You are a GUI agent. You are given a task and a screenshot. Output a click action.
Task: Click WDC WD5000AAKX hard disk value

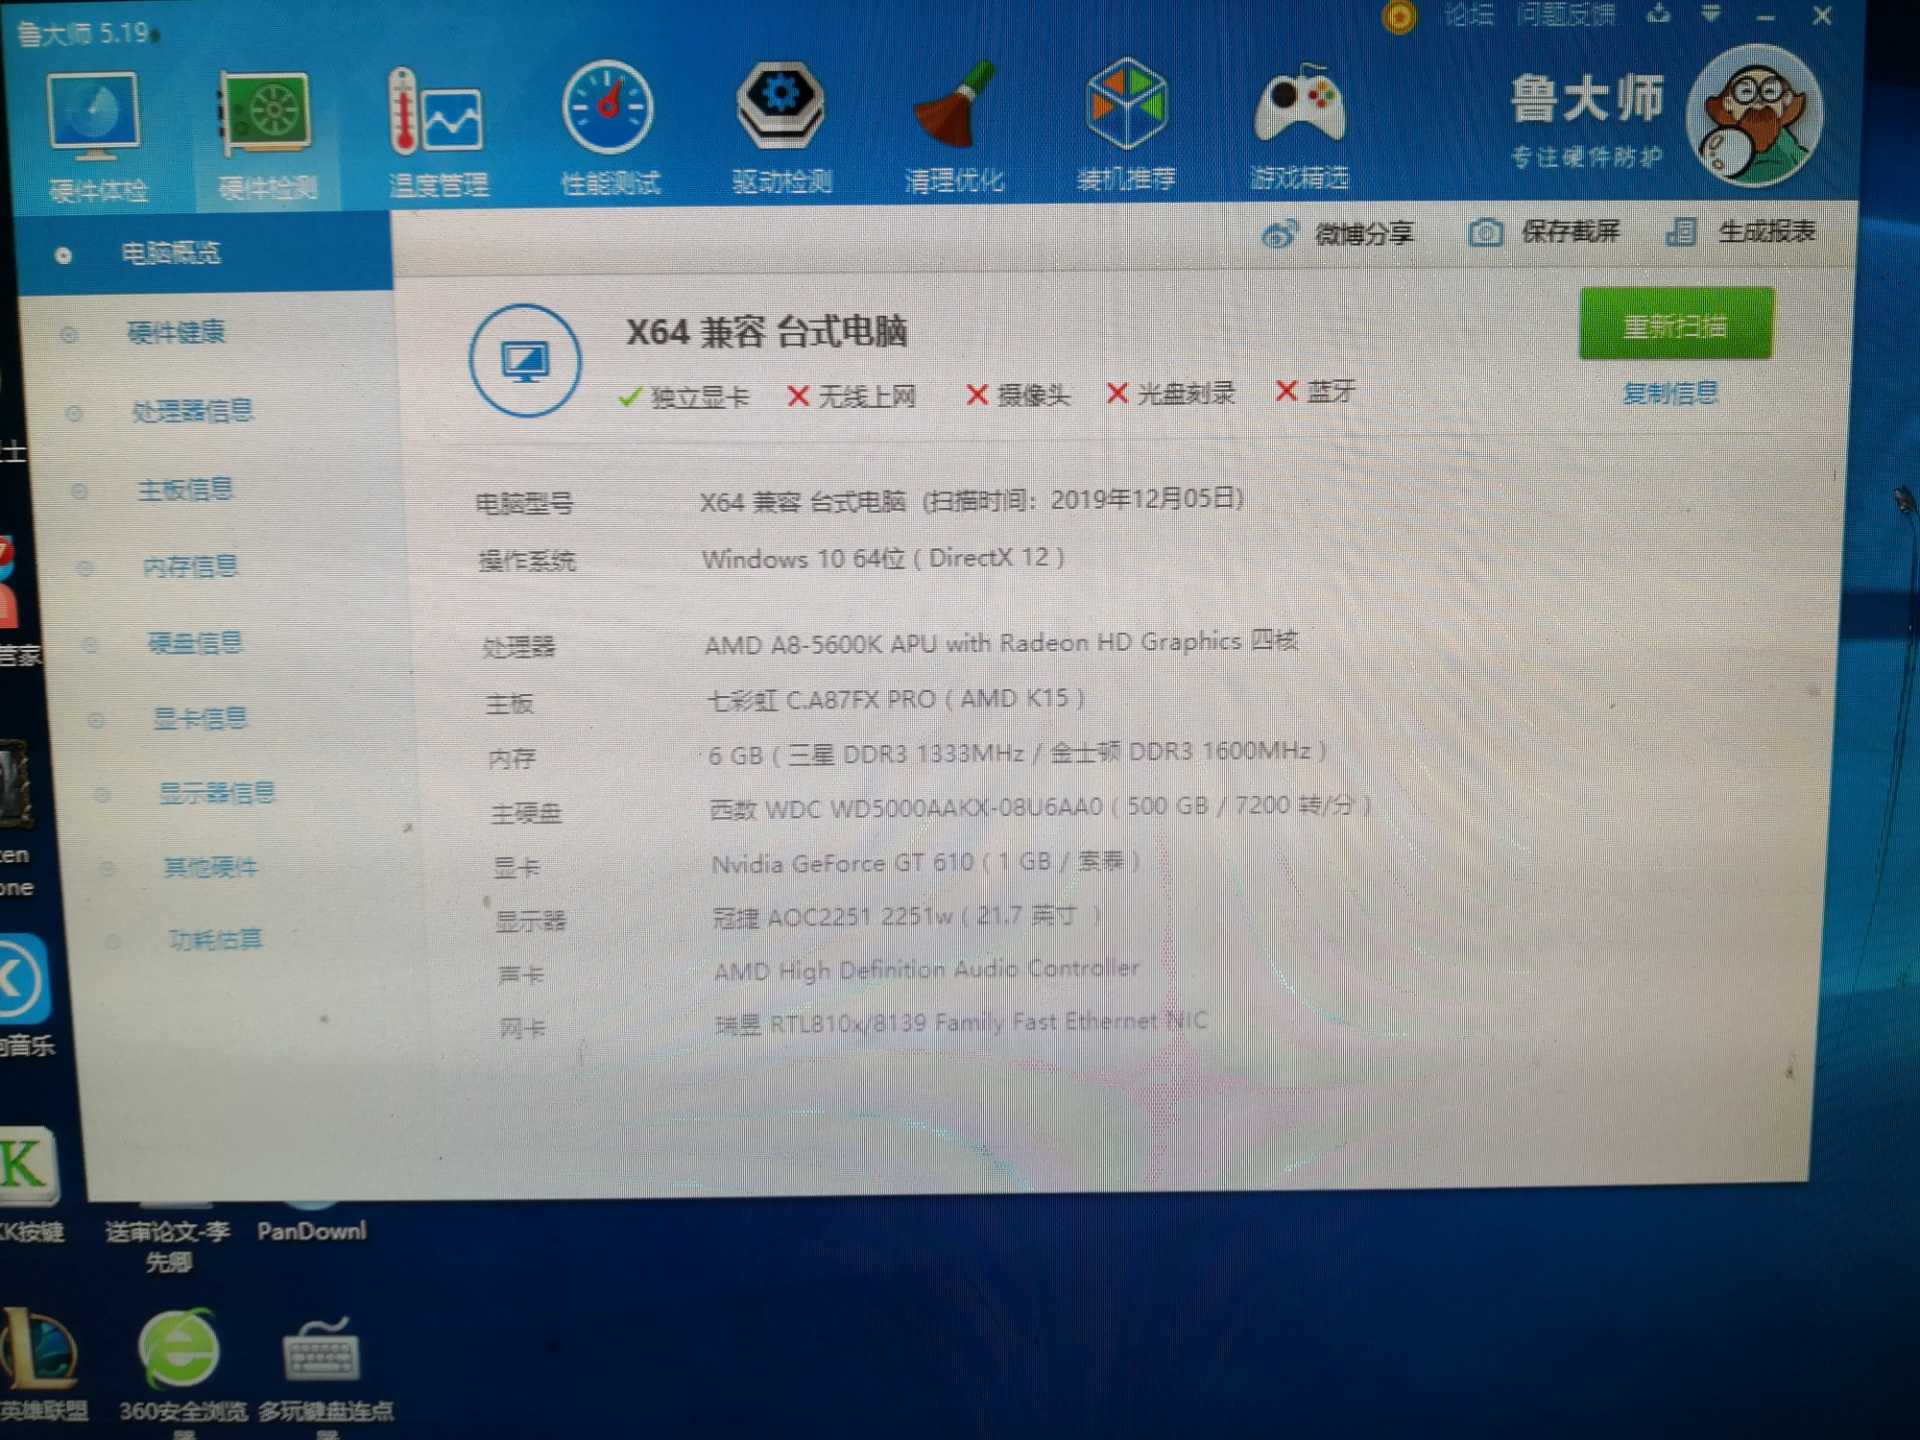coord(1040,807)
